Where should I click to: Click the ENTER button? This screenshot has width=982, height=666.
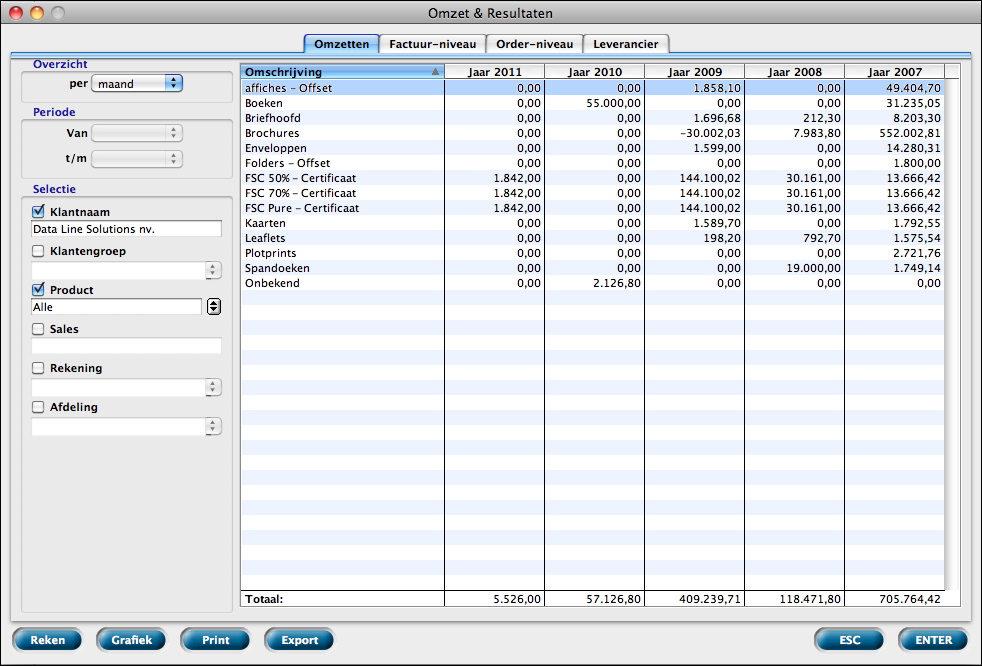933,640
